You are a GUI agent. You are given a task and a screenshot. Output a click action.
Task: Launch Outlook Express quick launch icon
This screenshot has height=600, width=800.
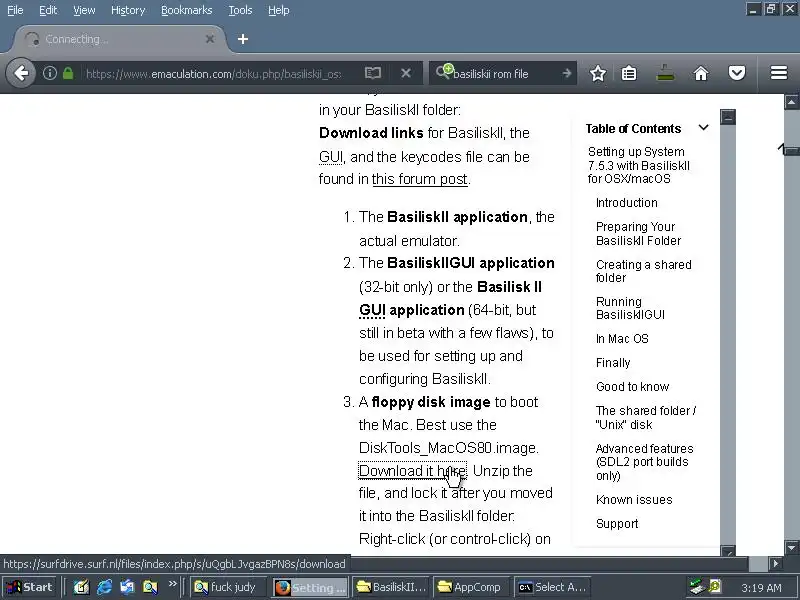pos(127,587)
